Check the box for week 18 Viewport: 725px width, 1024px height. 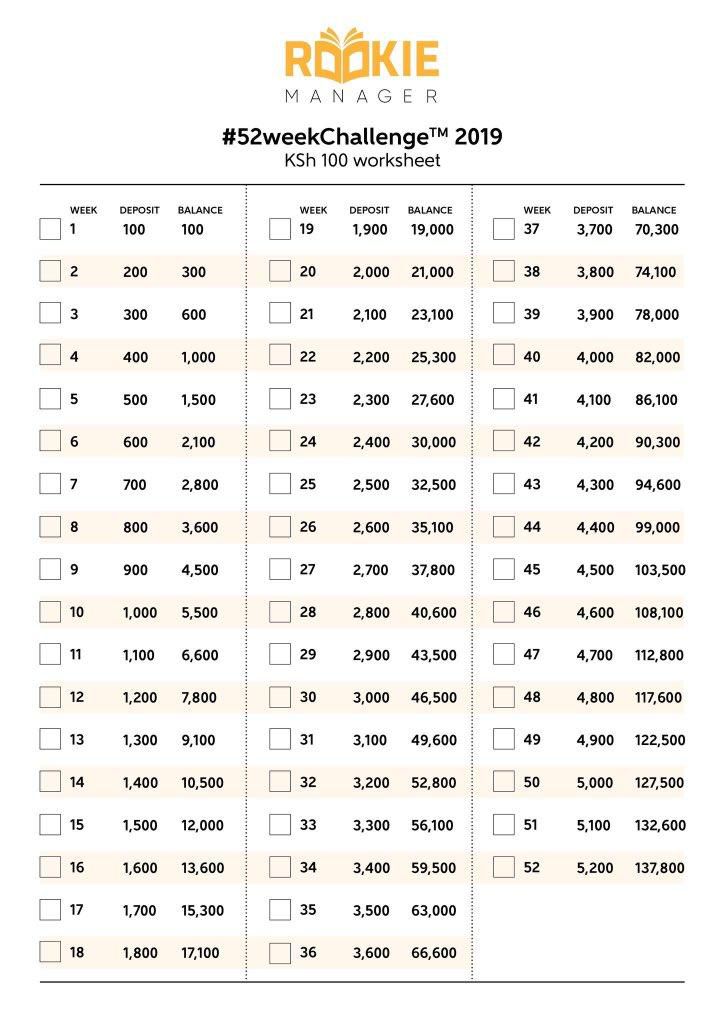pos(50,952)
